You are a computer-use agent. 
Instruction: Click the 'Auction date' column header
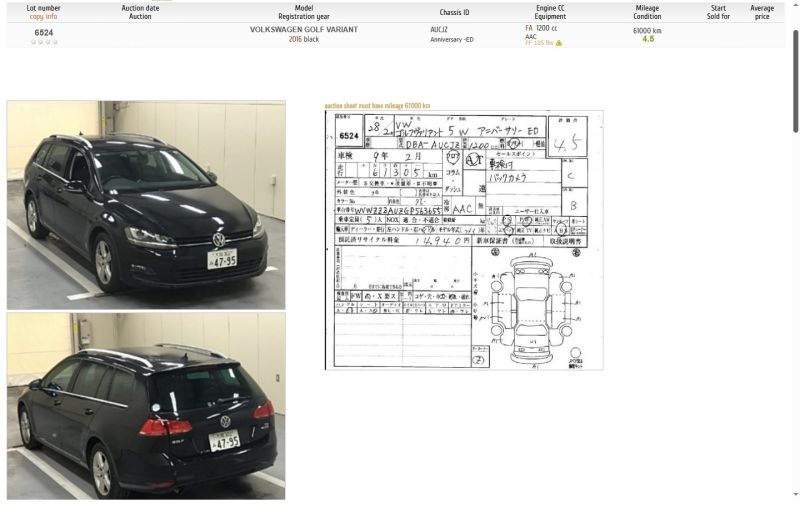point(140,8)
